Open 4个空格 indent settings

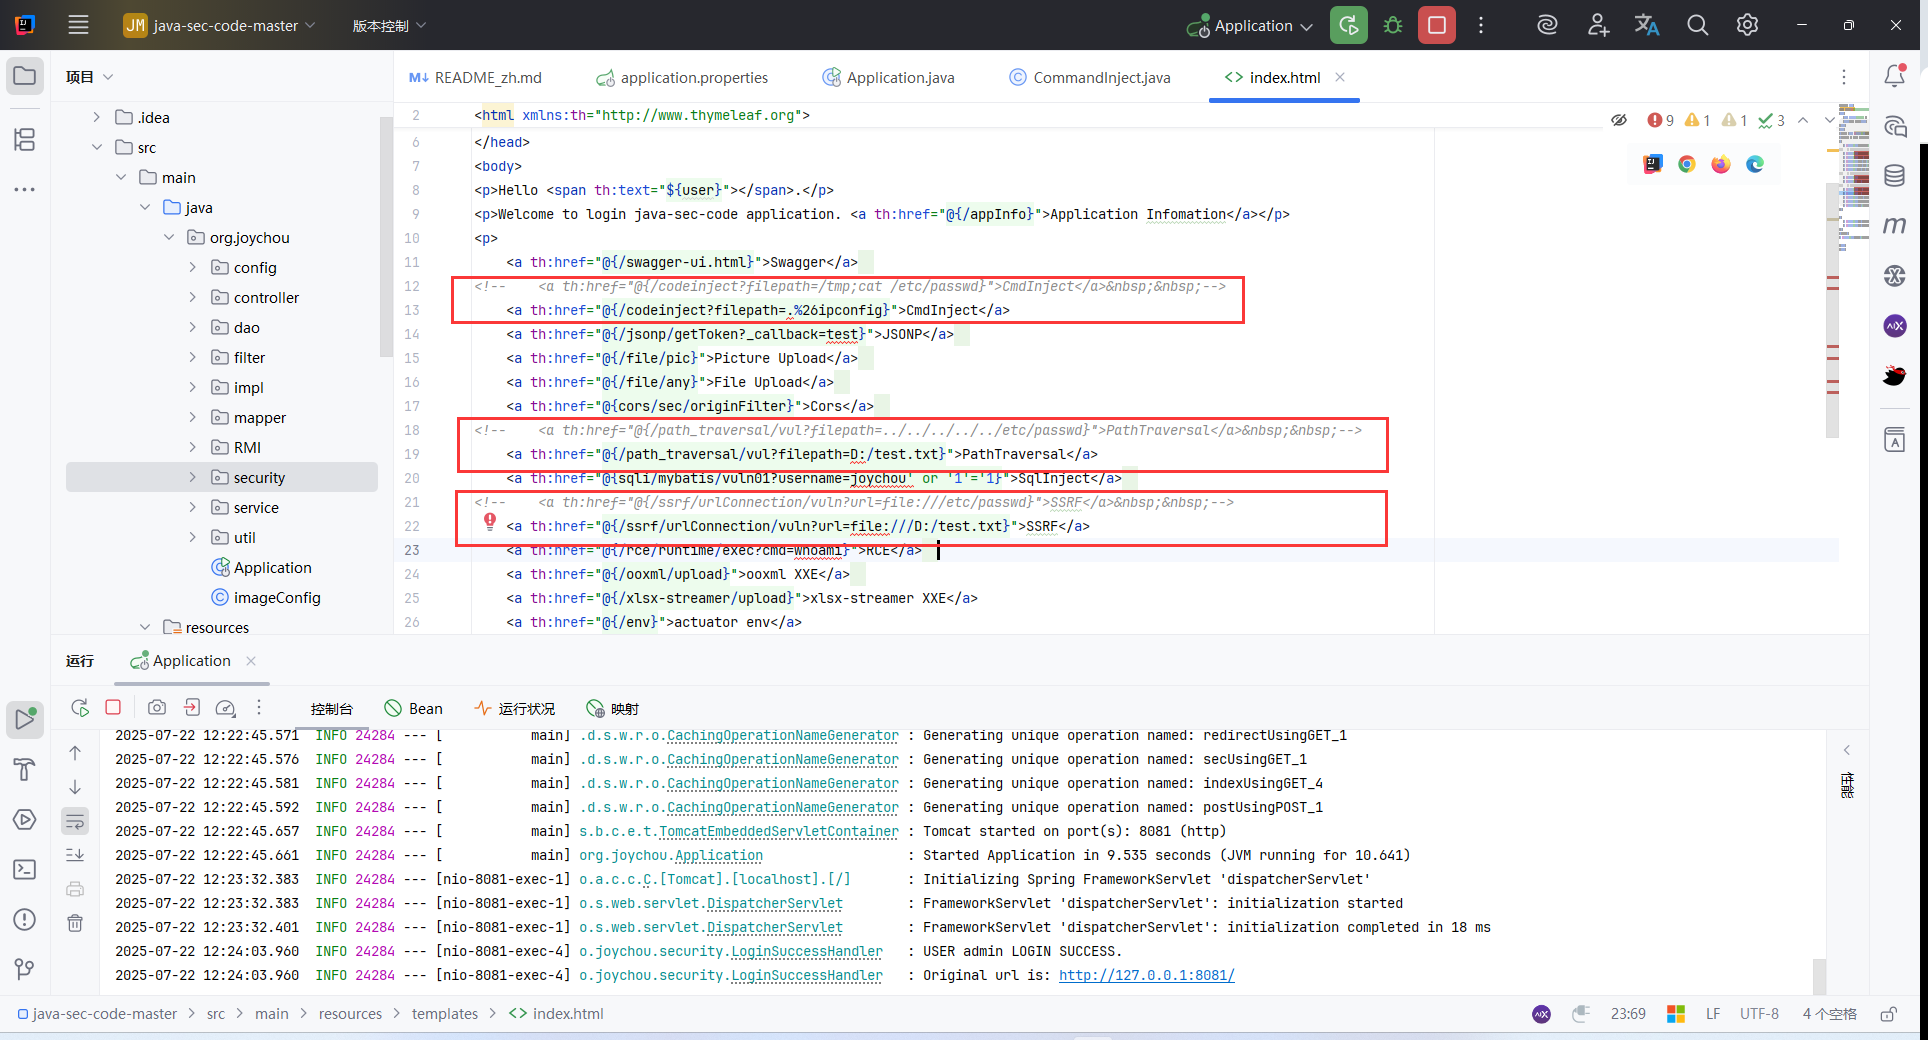[x=1829, y=1014]
